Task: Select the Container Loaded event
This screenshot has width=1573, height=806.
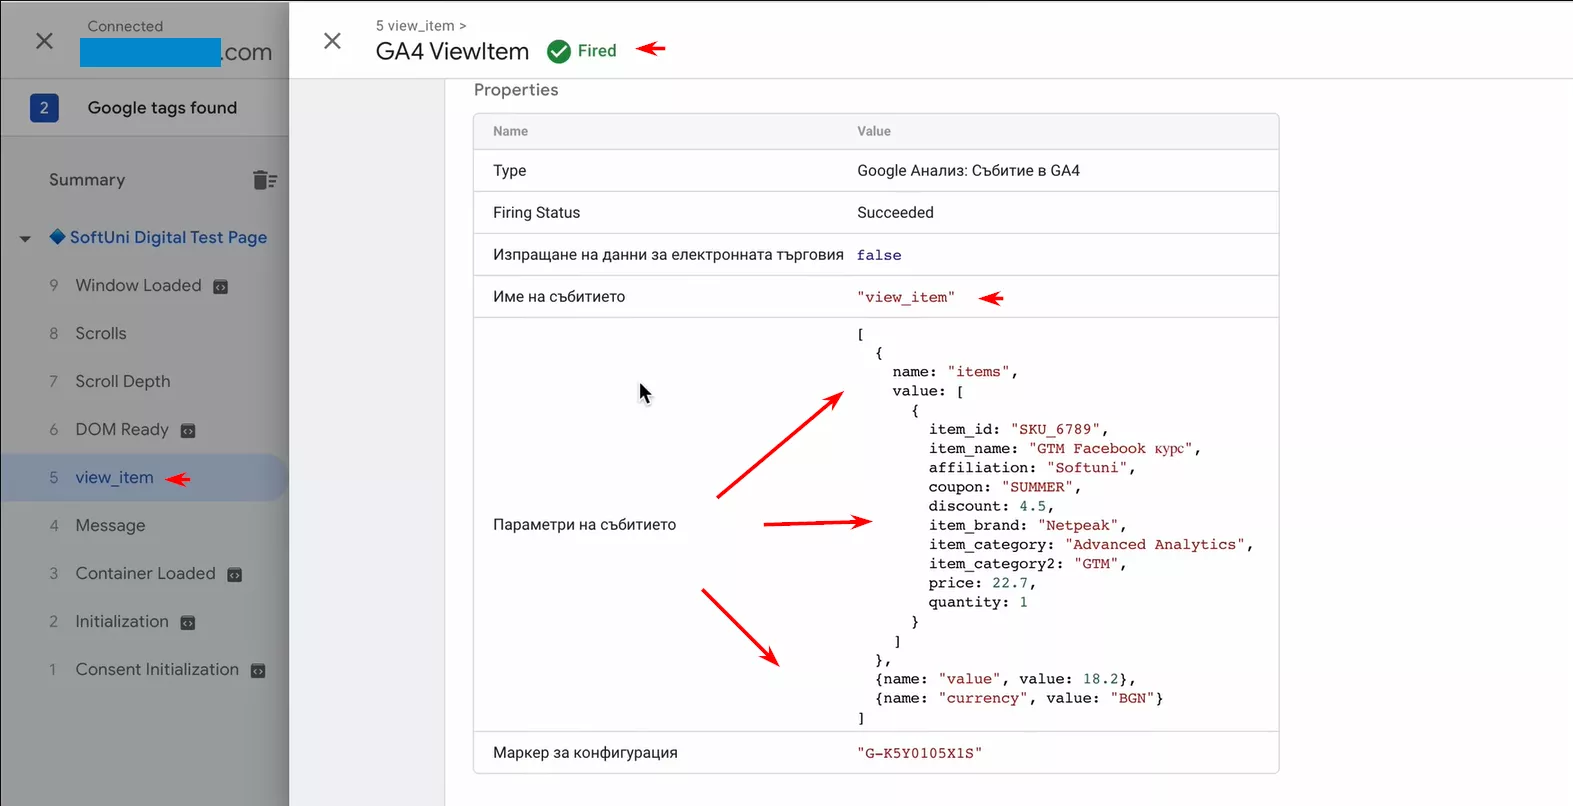Action: pyautogui.click(x=145, y=573)
